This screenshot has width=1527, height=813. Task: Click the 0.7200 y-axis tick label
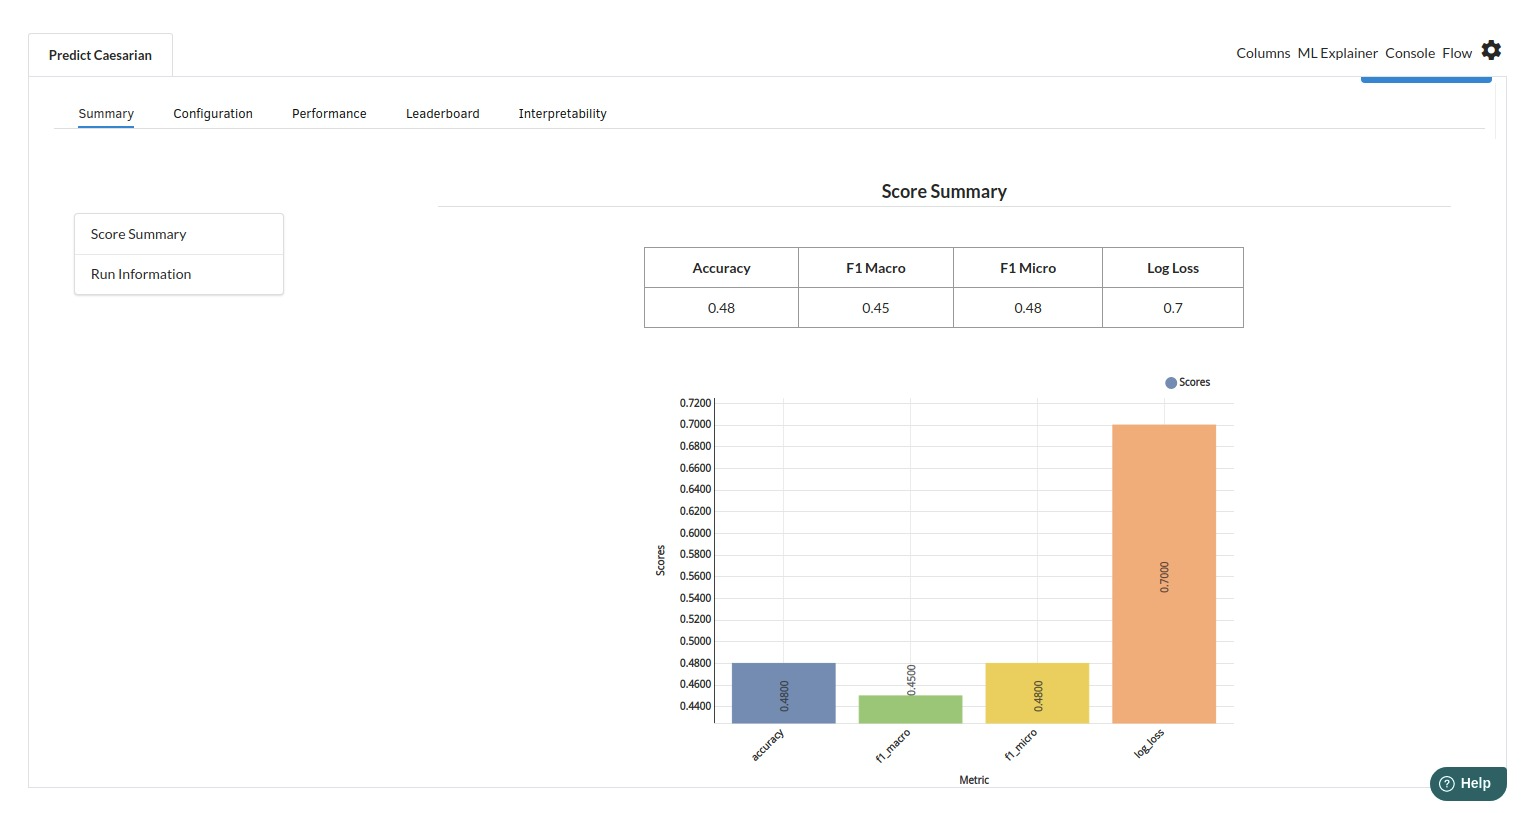point(696,403)
